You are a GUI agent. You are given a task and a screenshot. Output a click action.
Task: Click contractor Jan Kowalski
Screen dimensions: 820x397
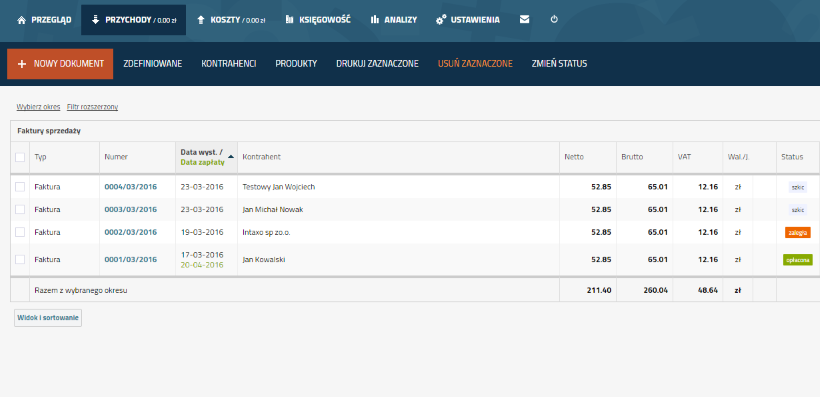[x=264, y=259]
